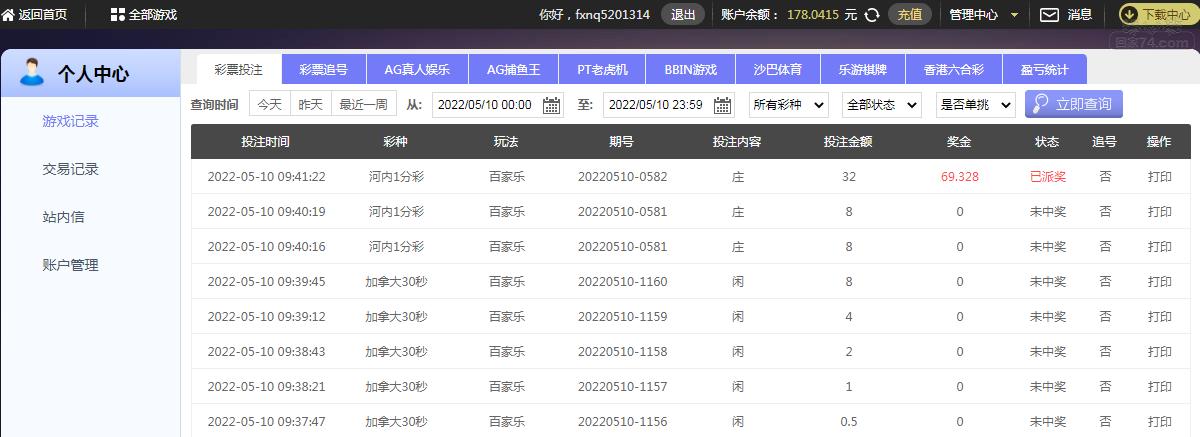This screenshot has height=437, width=1200.
Task: Click the 充值 recharge button
Action: (909, 15)
